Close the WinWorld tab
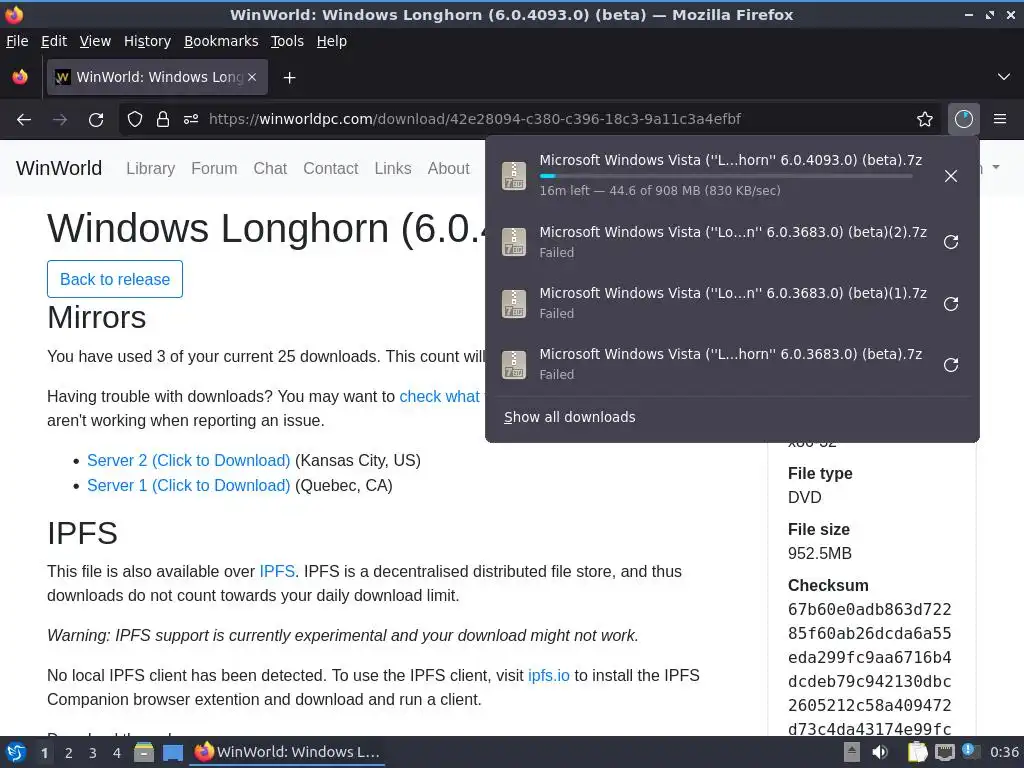The width and height of the screenshot is (1024, 768). (252, 77)
